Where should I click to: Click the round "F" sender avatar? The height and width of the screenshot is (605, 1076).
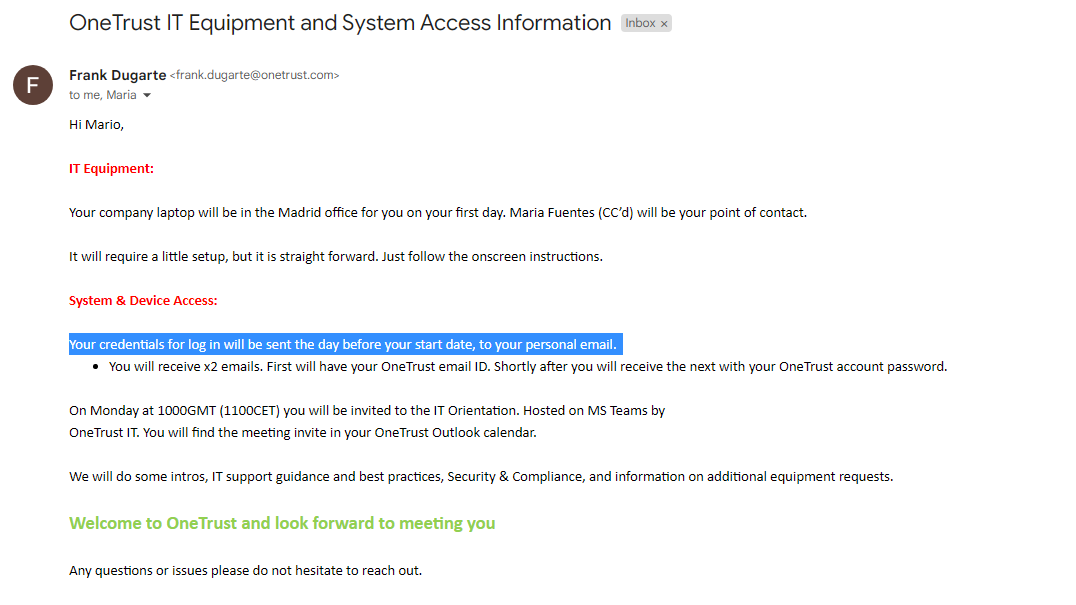point(33,85)
